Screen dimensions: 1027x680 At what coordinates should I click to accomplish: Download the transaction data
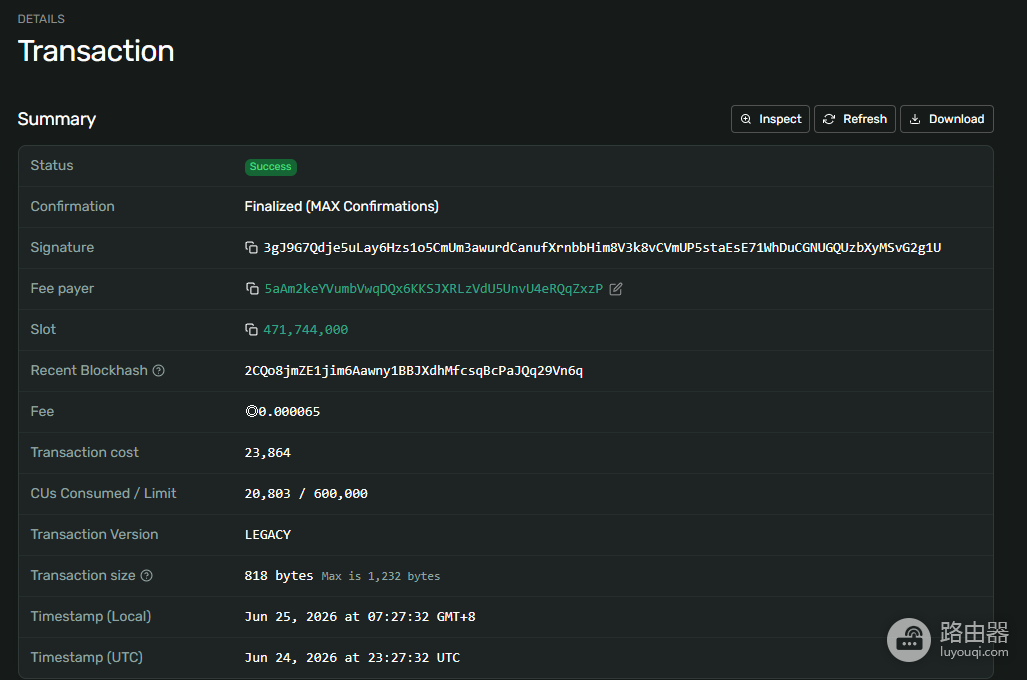point(947,119)
